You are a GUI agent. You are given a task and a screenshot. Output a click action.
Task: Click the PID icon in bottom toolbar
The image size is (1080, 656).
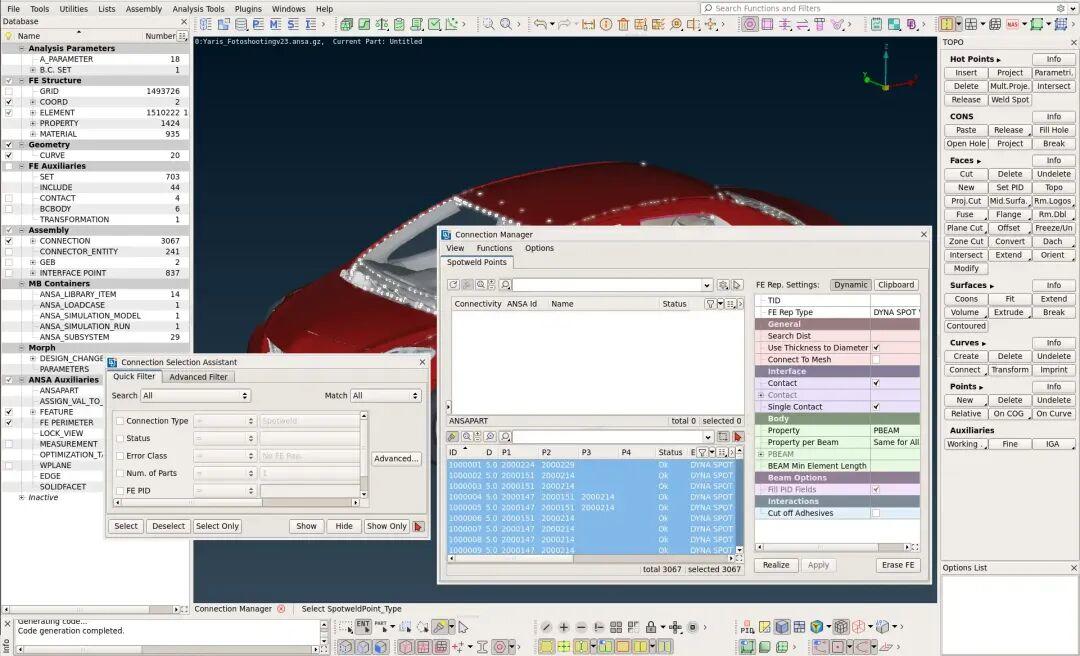click(747, 627)
